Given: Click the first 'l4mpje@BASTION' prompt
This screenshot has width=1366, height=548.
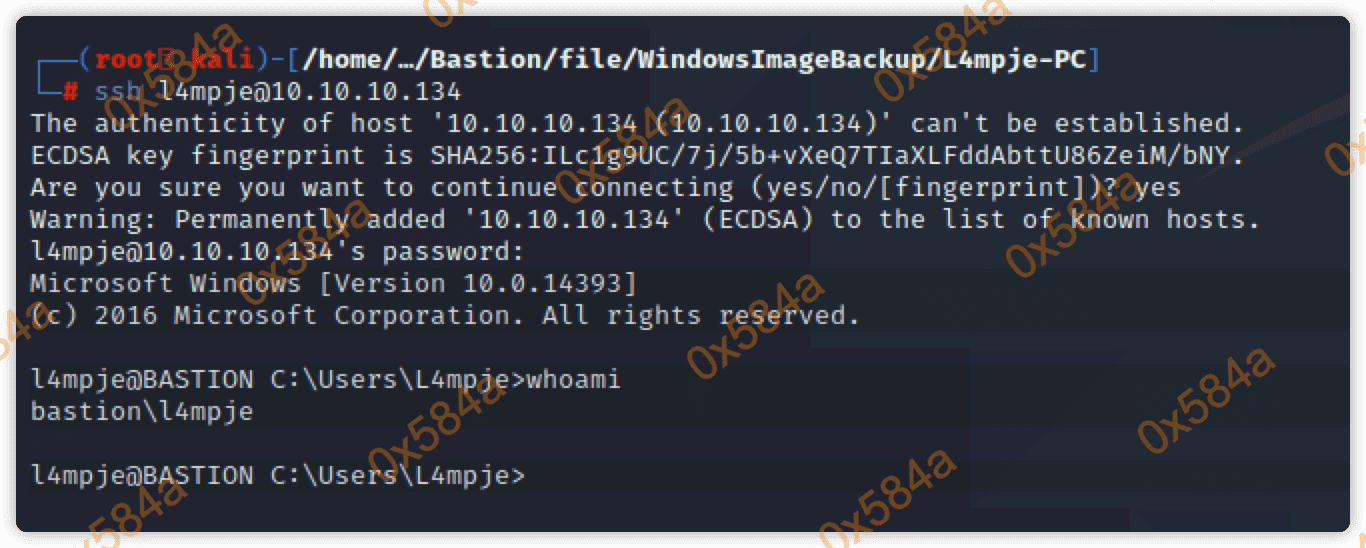Looking at the screenshot, I should point(142,380).
